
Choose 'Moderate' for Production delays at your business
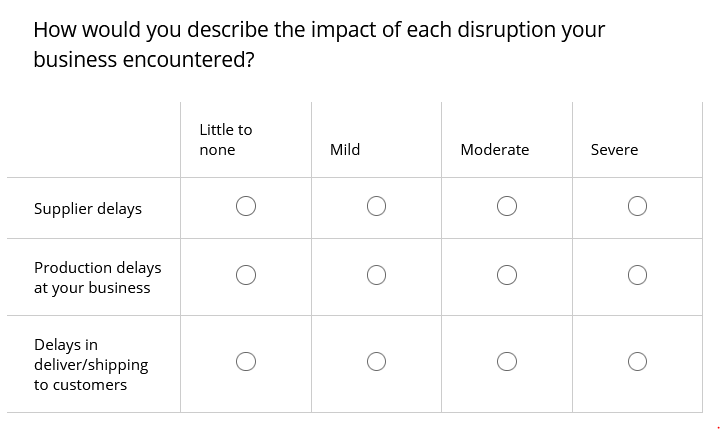(x=506, y=275)
